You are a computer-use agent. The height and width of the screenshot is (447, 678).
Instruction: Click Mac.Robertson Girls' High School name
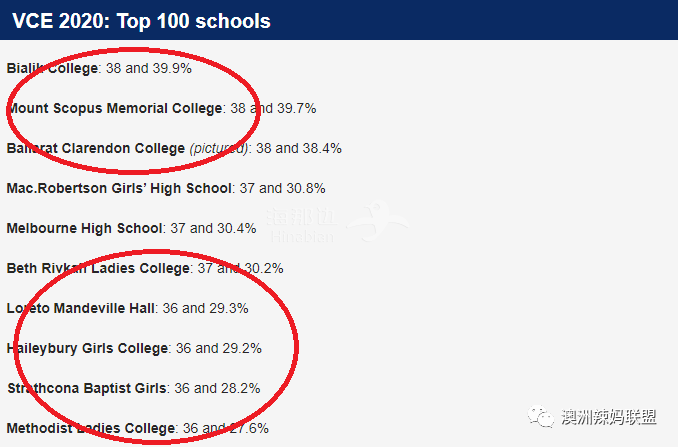click(119, 188)
